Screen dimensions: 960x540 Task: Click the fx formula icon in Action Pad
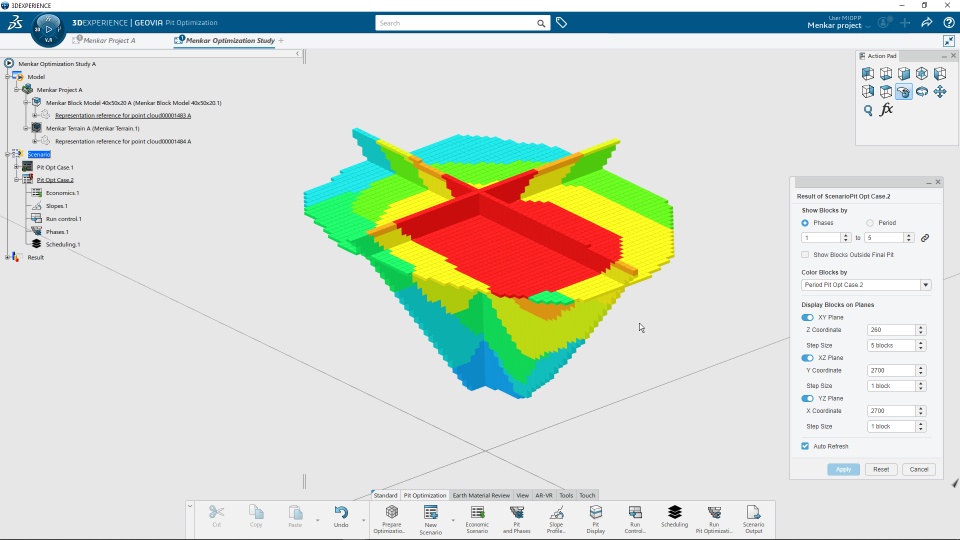(x=886, y=110)
